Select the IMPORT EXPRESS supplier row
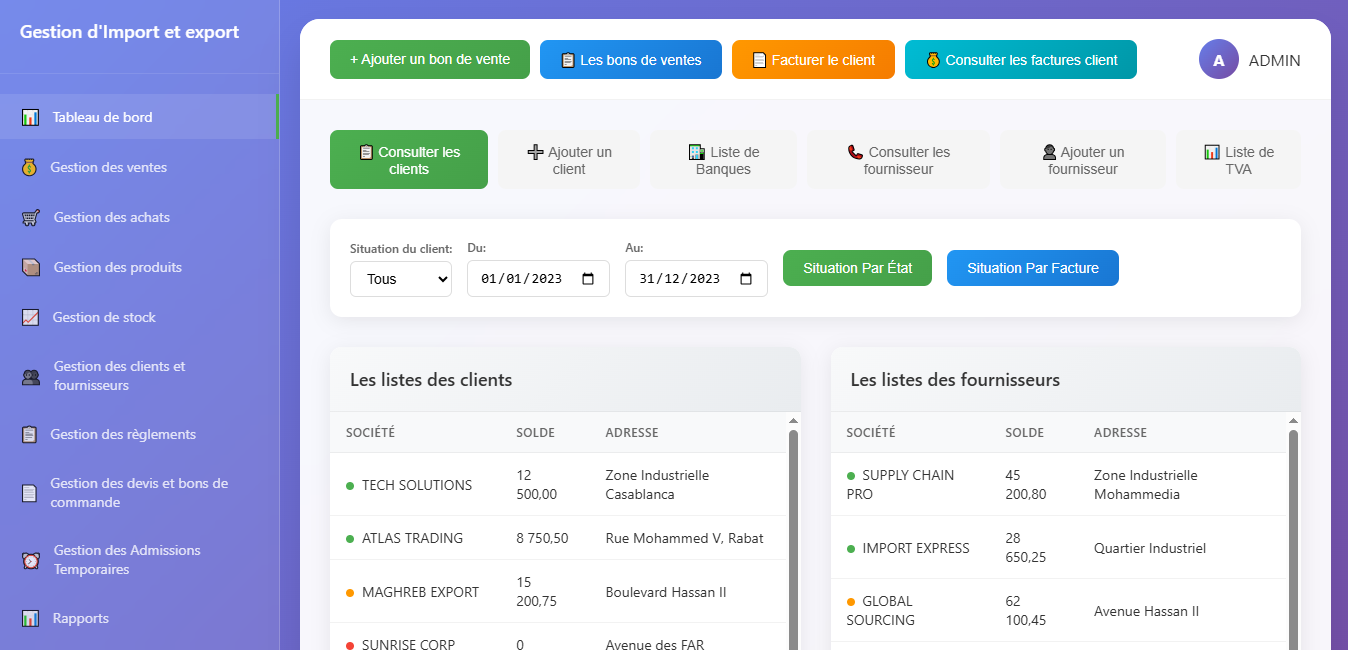The width and height of the screenshot is (1348, 650). (x=1058, y=548)
